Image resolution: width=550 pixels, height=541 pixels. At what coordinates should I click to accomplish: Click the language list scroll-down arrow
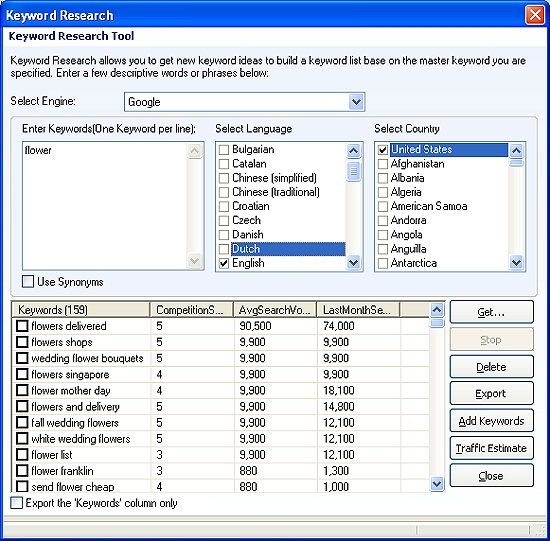[353, 262]
